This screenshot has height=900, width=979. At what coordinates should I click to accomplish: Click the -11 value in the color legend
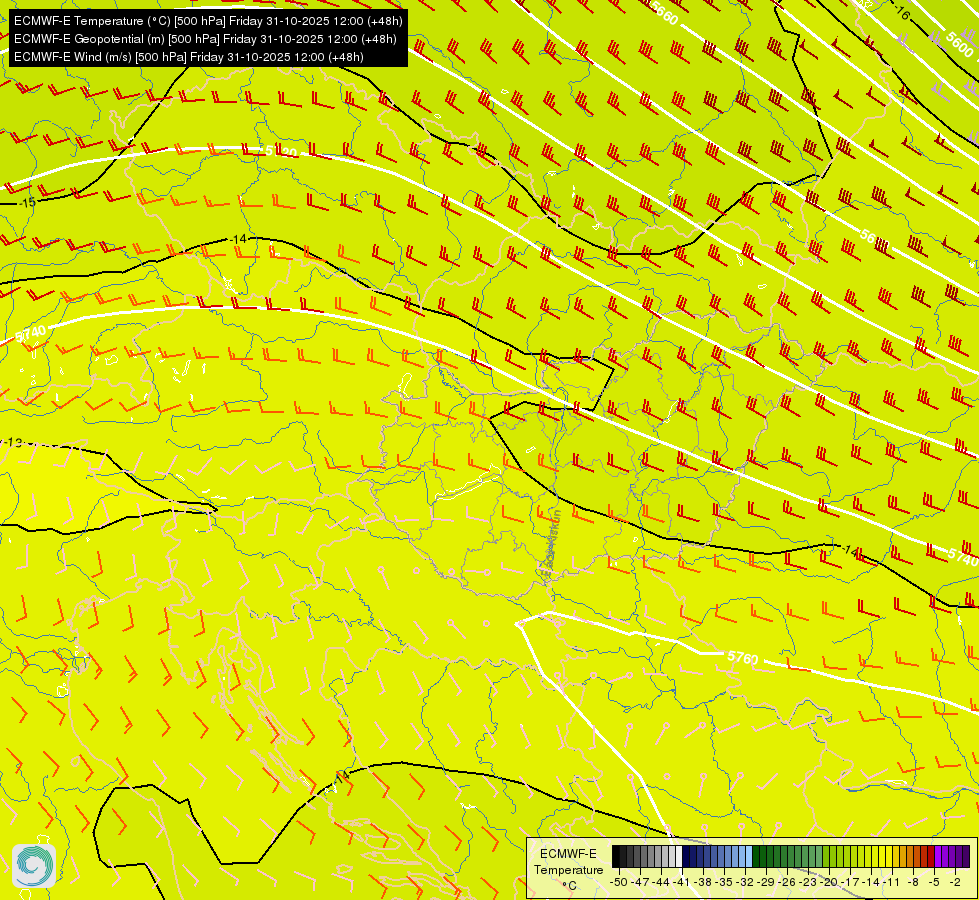click(892, 882)
